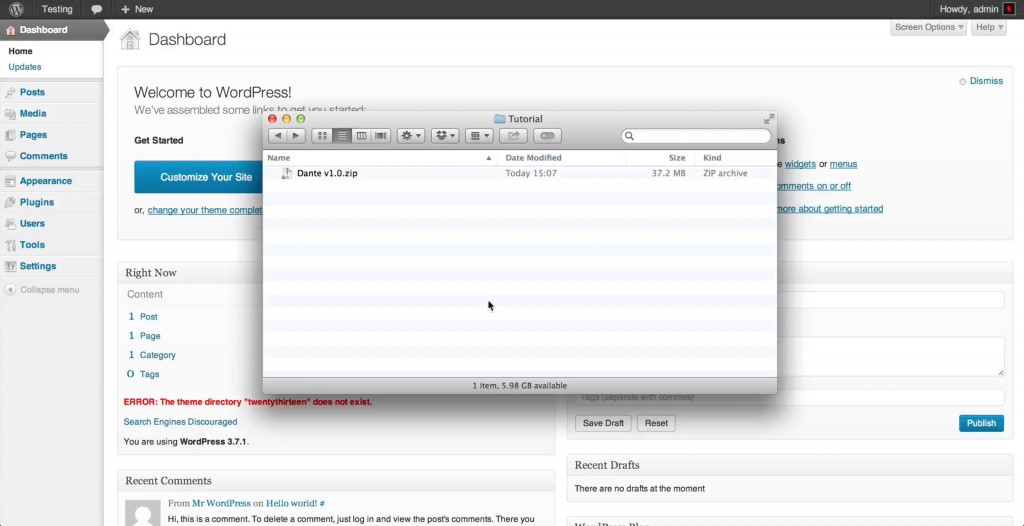This screenshot has height=526, width=1024.
Task: Open the Finder Action gear menu
Action: (411, 136)
